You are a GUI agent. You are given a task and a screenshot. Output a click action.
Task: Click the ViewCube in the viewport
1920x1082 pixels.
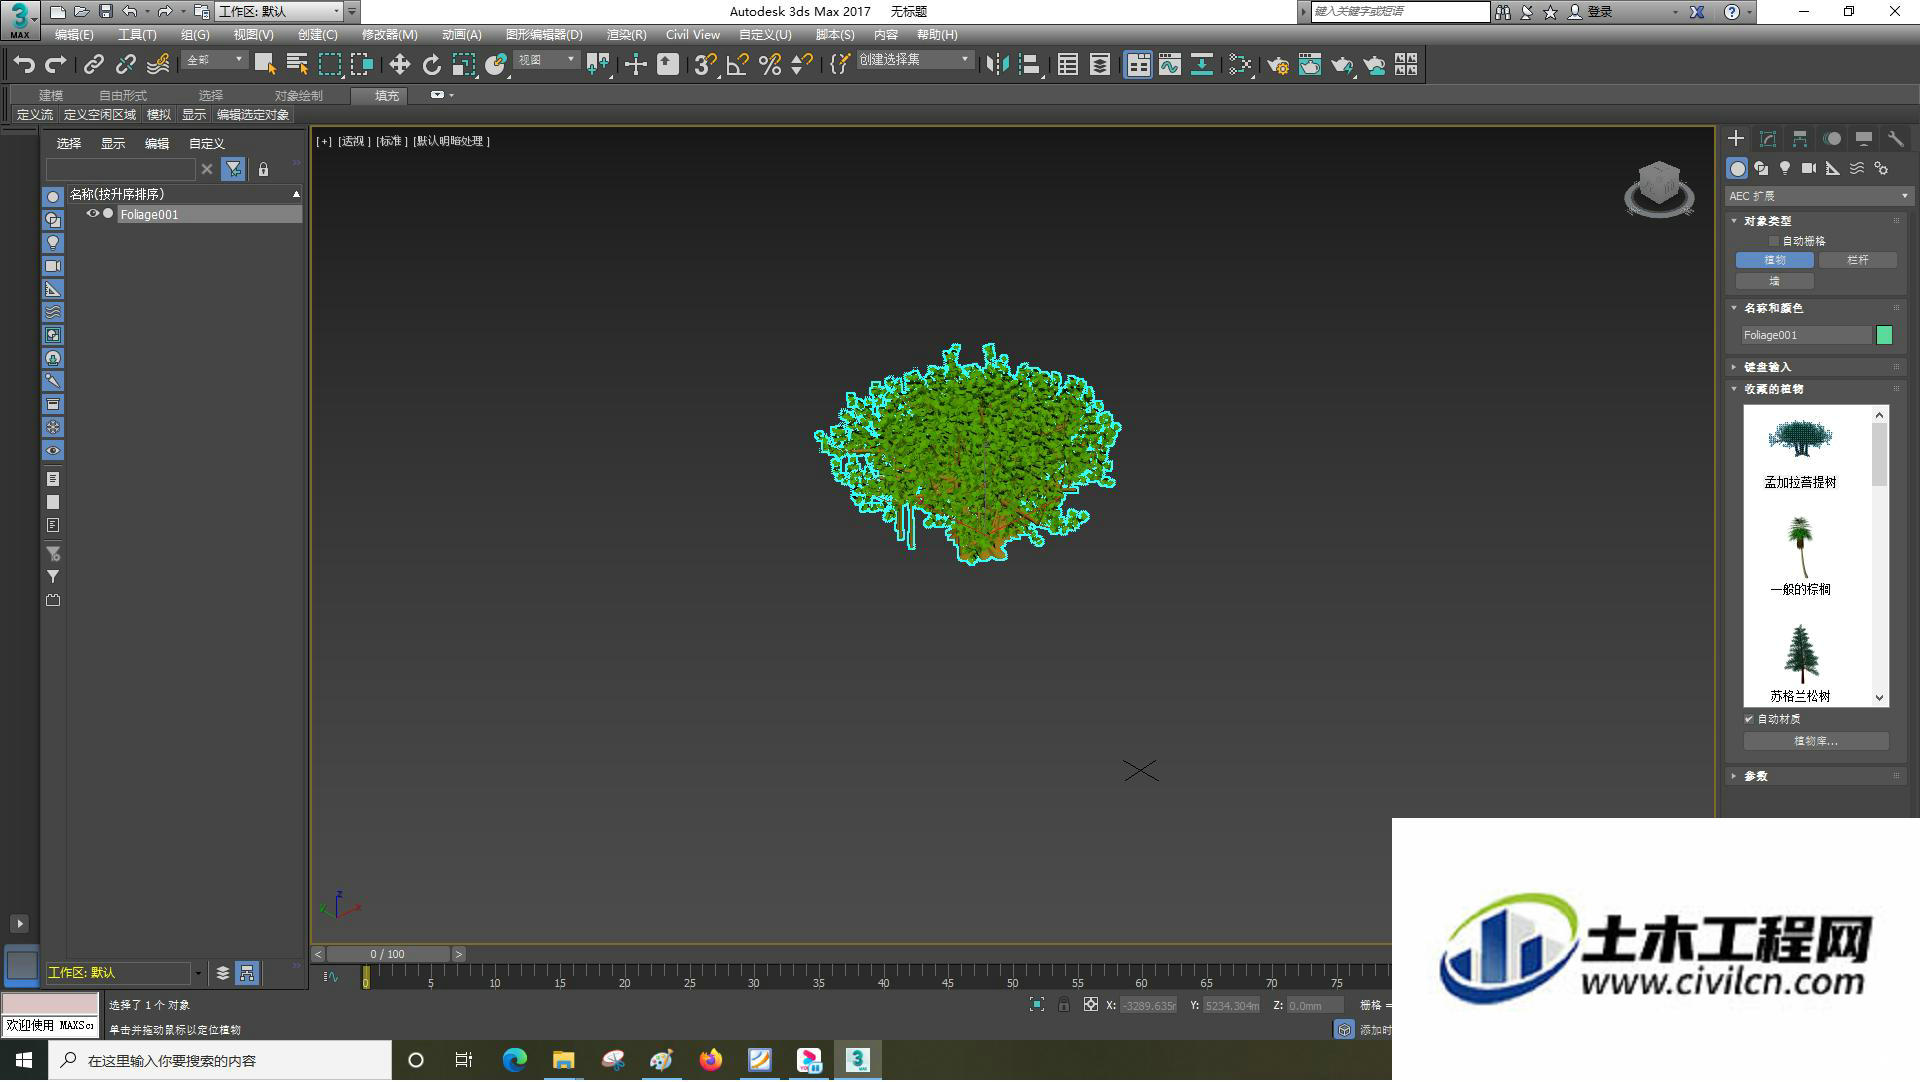pyautogui.click(x=1659, y=188)
